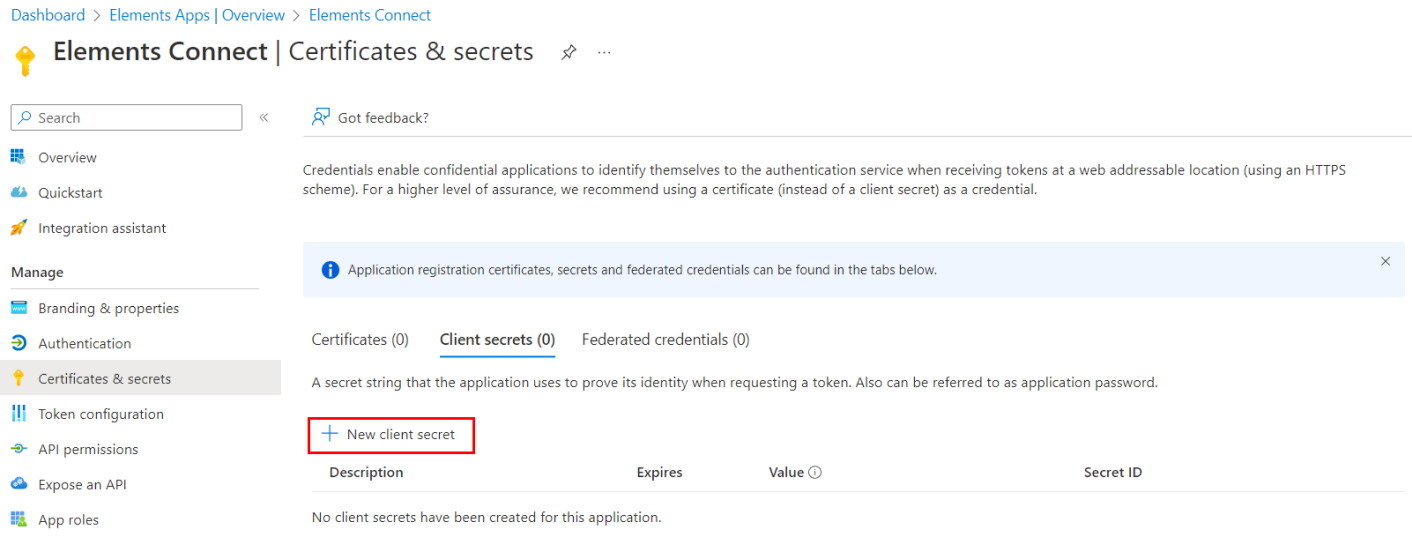
Task: Open Elements Apps | Overview breadcrumb
Action: pos(197,15)
